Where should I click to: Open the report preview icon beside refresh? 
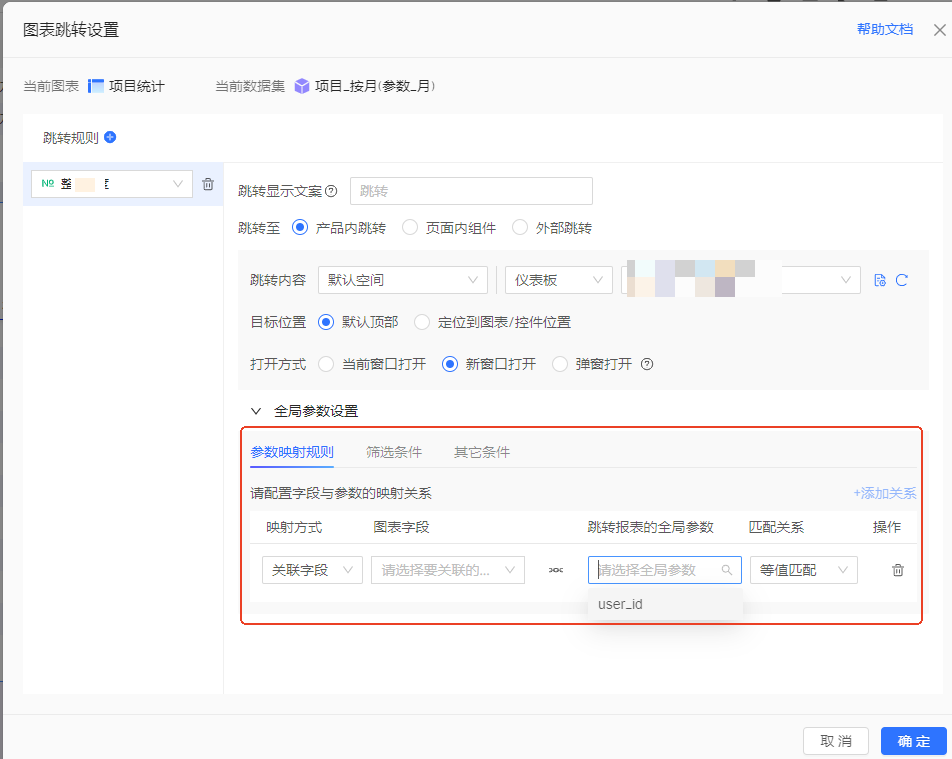click(x=880, y=280)
